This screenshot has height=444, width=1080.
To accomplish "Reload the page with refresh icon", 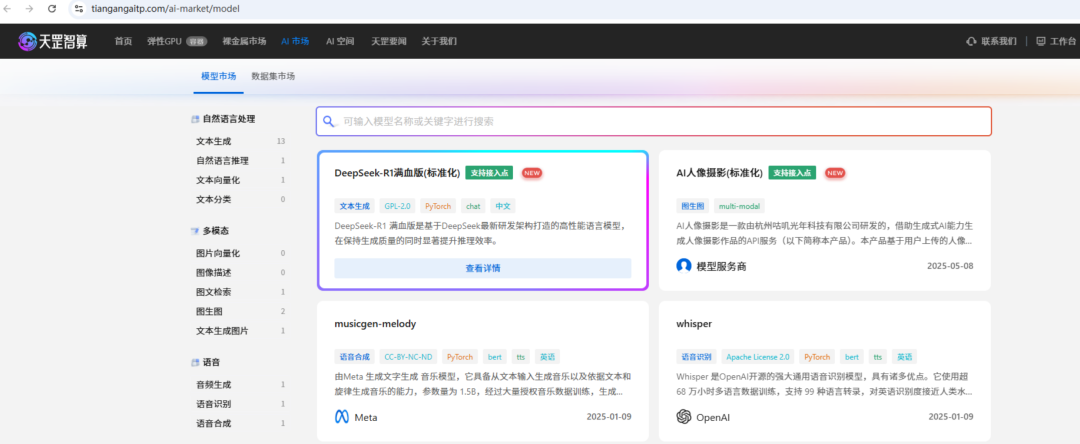I will click(52, 8).
